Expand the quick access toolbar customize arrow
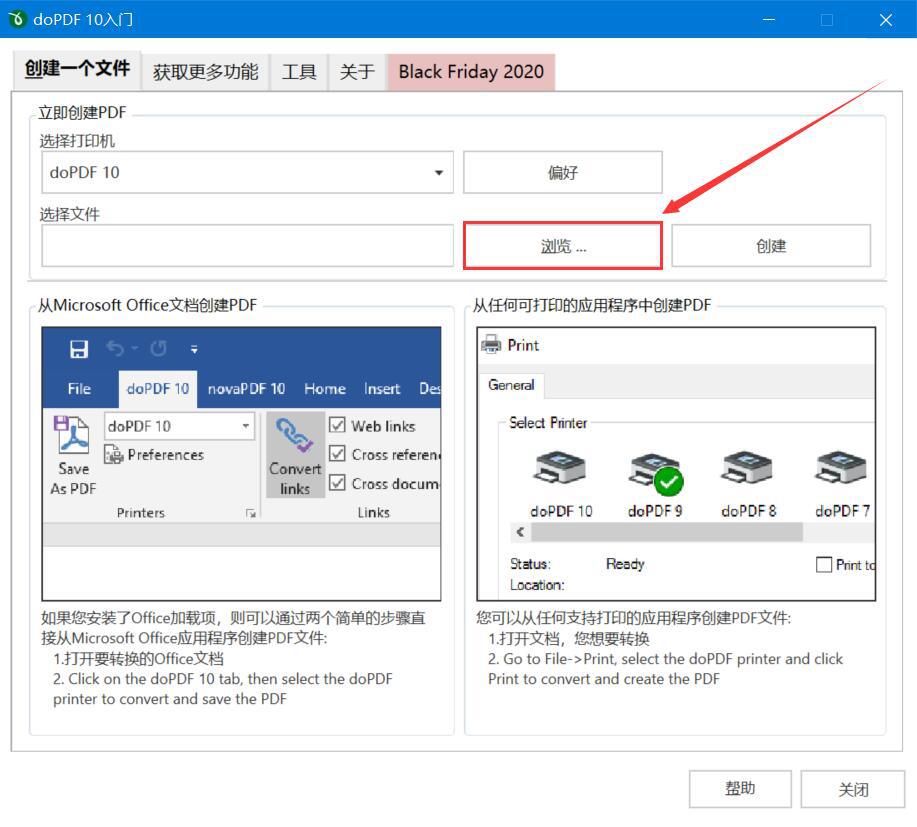 (x=194, y=350)
